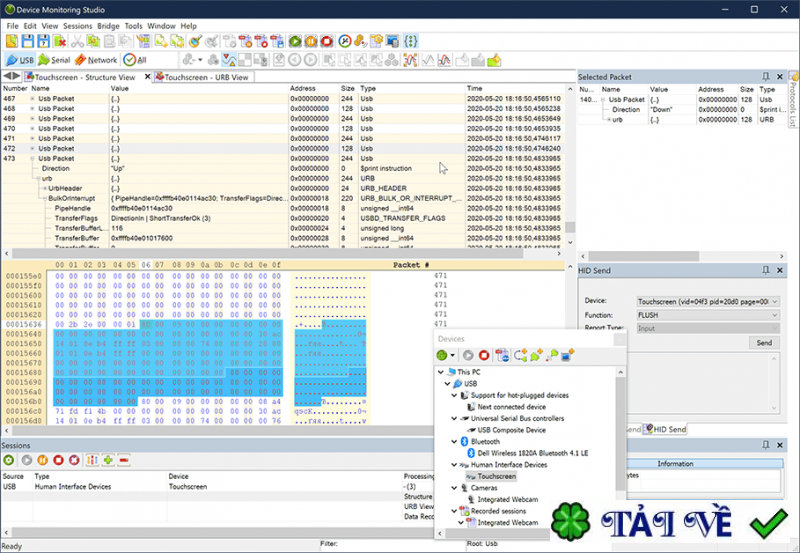Click the orange pause button in main toolbar
The width and height of the screenshot is (800, 553).
tap(311, 41)
